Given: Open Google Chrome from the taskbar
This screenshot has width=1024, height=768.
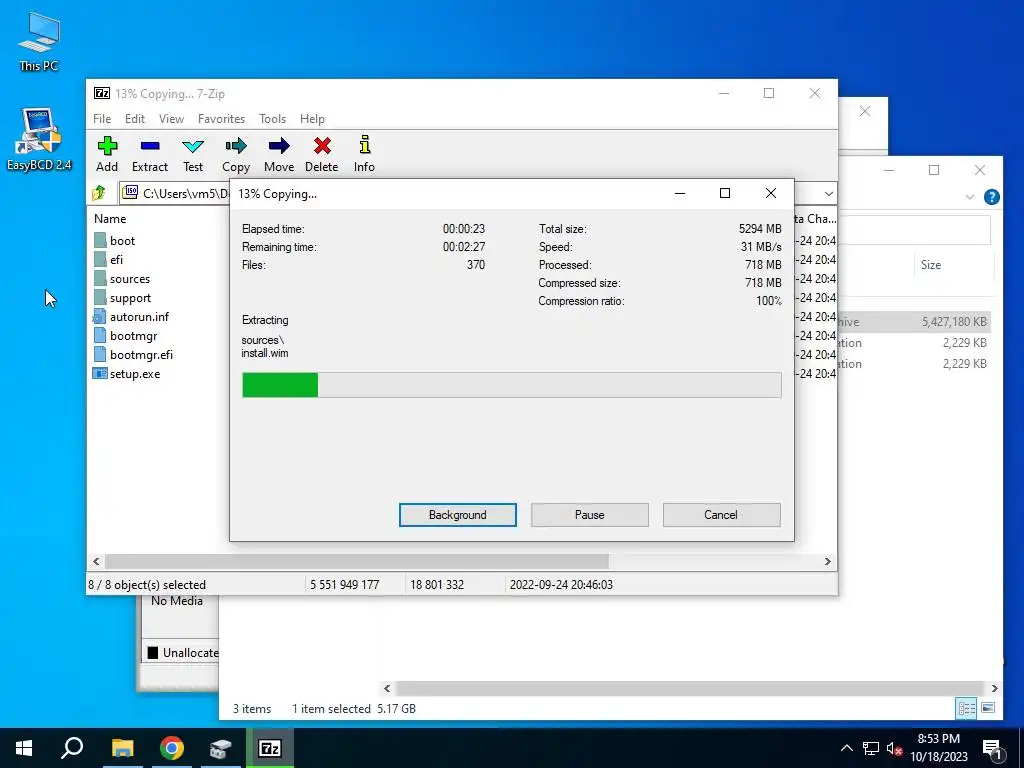Looking at the screenshot, I should click(x=172, y=748).
